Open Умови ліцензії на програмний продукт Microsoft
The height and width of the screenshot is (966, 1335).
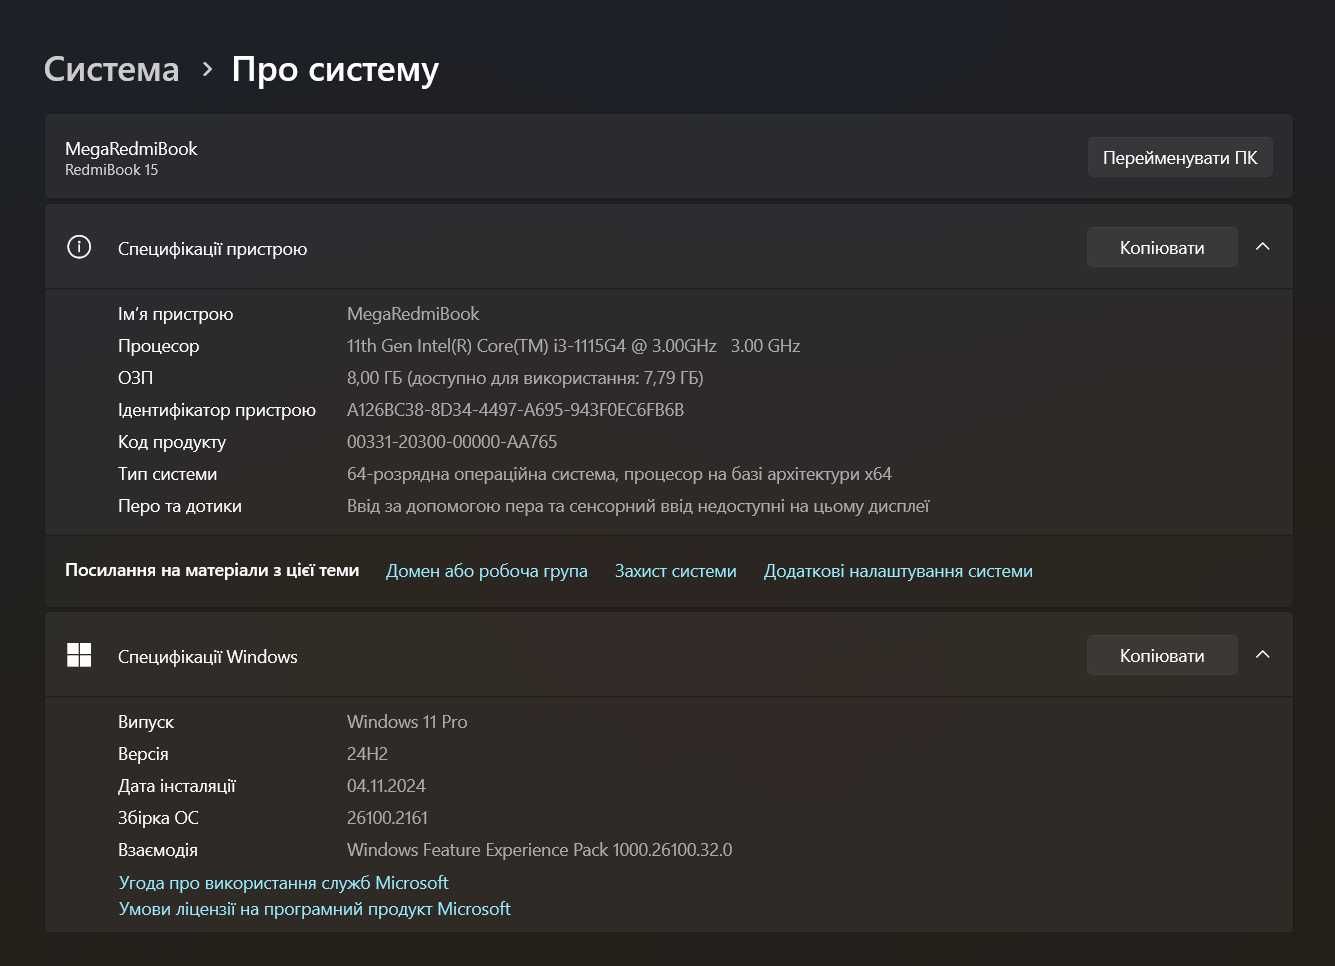click(x=315, y=909)
